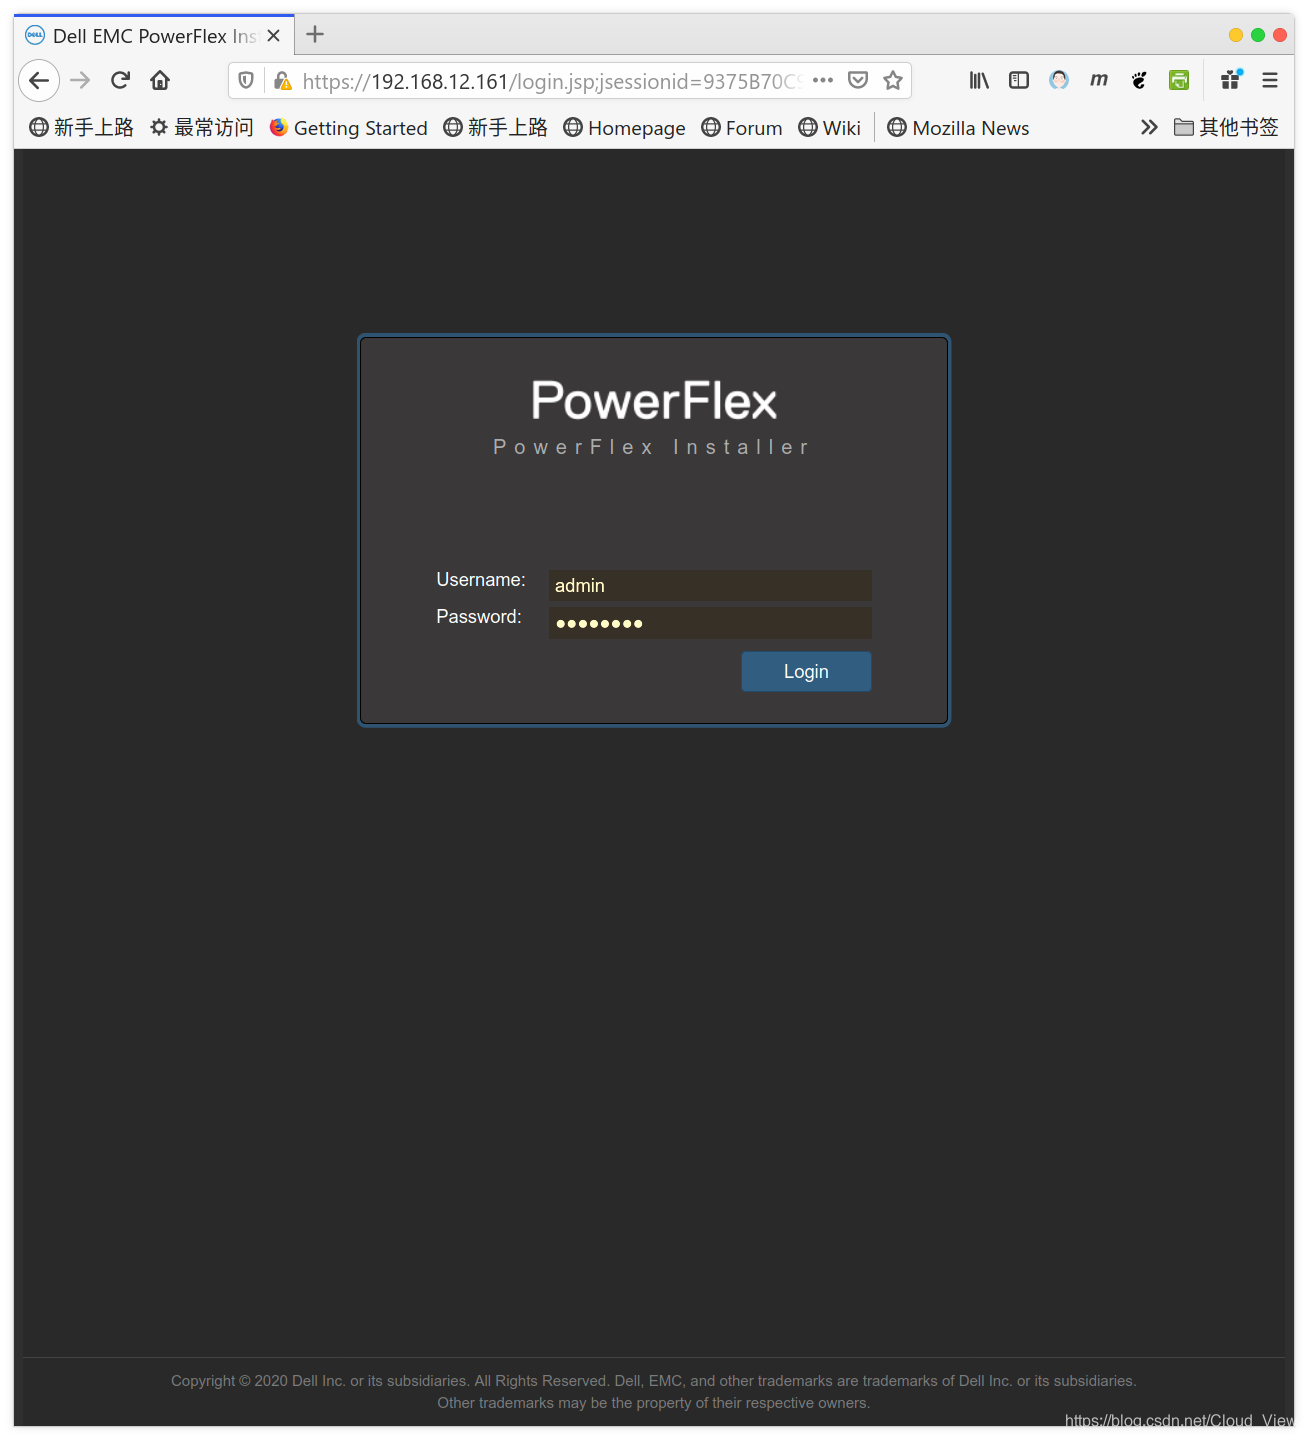Viewport: 1308px width, 1440px height.
Task: Click the forward navigation arrow
Action: click(80, 80)
